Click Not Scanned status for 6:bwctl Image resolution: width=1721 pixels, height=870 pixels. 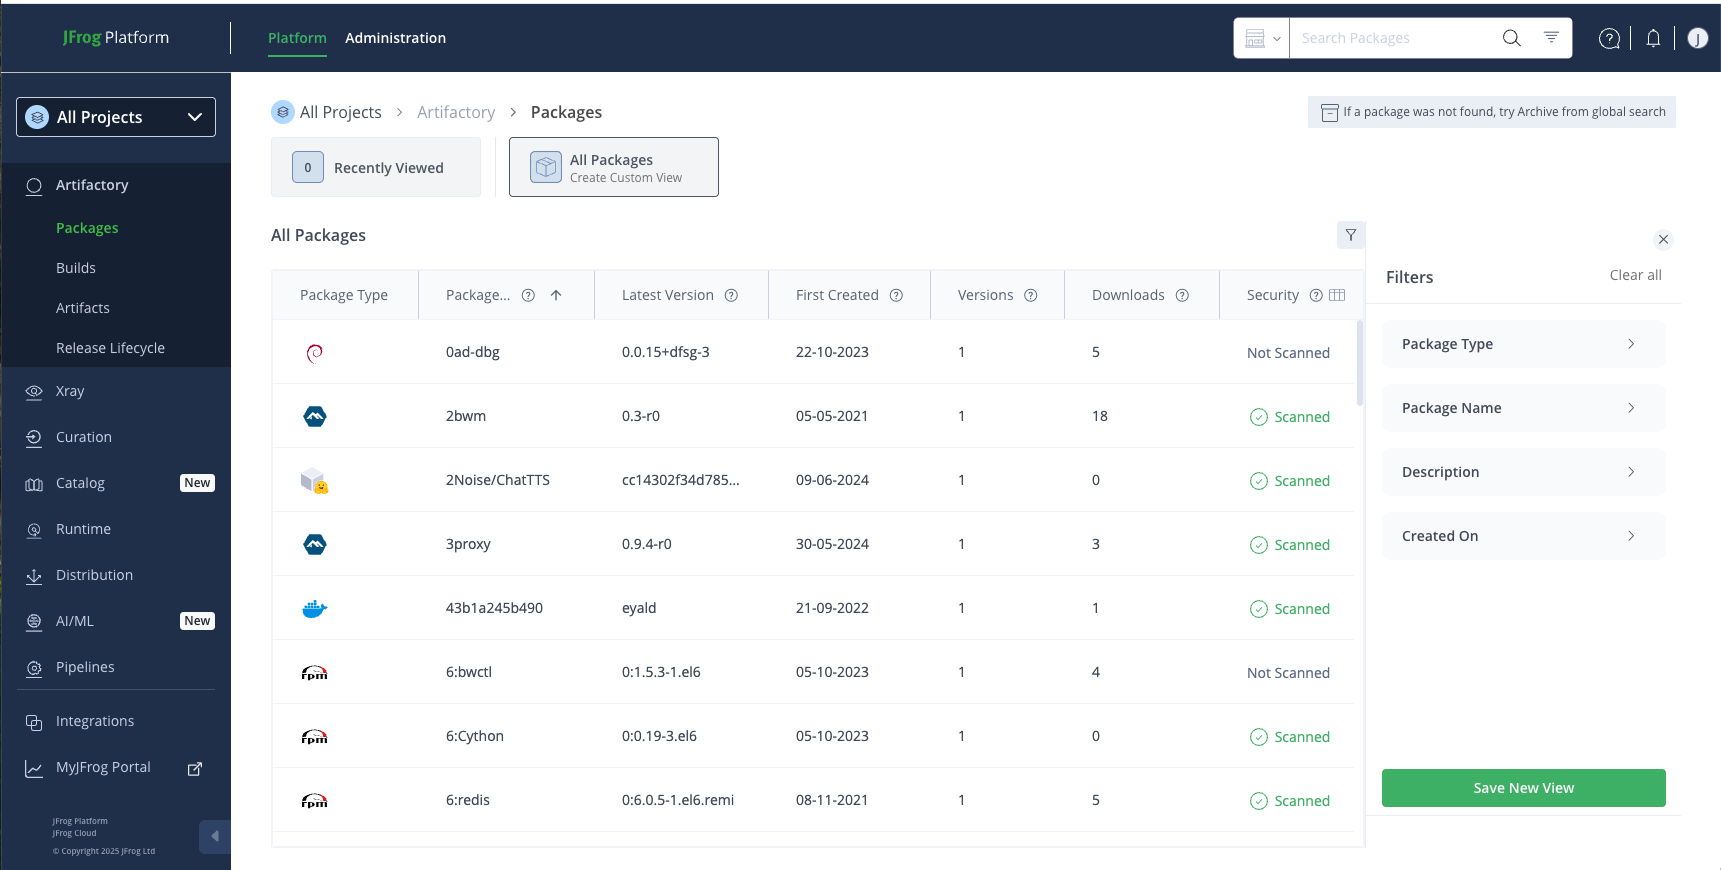click(1288, 673)
